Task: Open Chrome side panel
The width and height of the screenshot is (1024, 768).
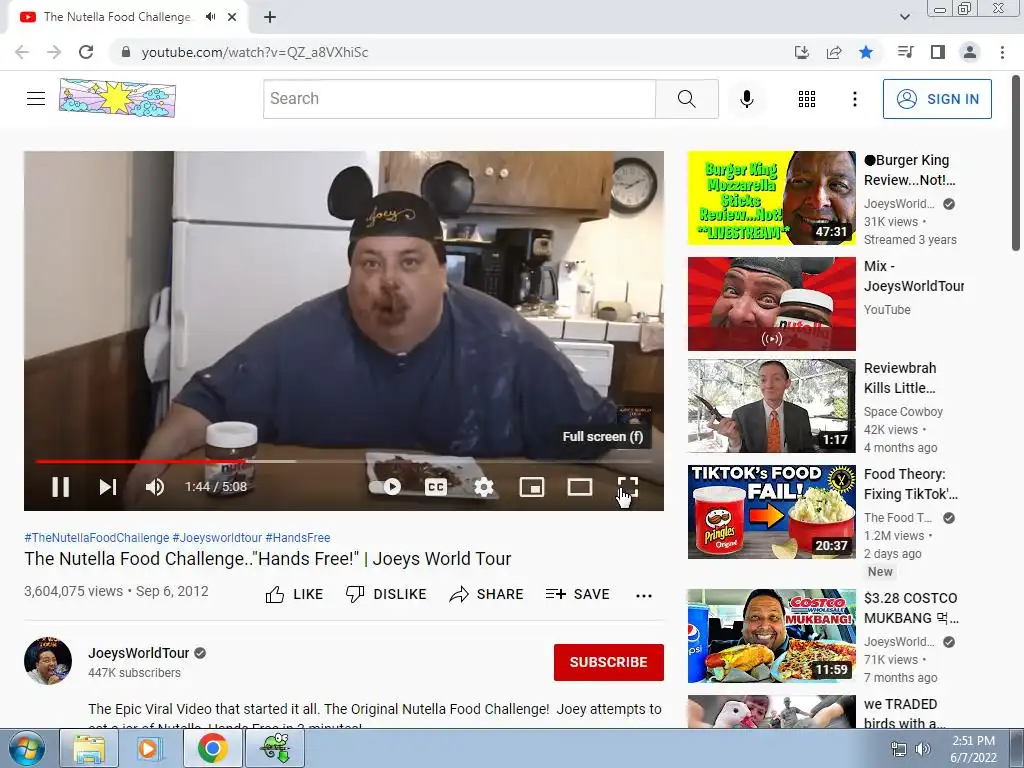Action: [x=938, y=52]
